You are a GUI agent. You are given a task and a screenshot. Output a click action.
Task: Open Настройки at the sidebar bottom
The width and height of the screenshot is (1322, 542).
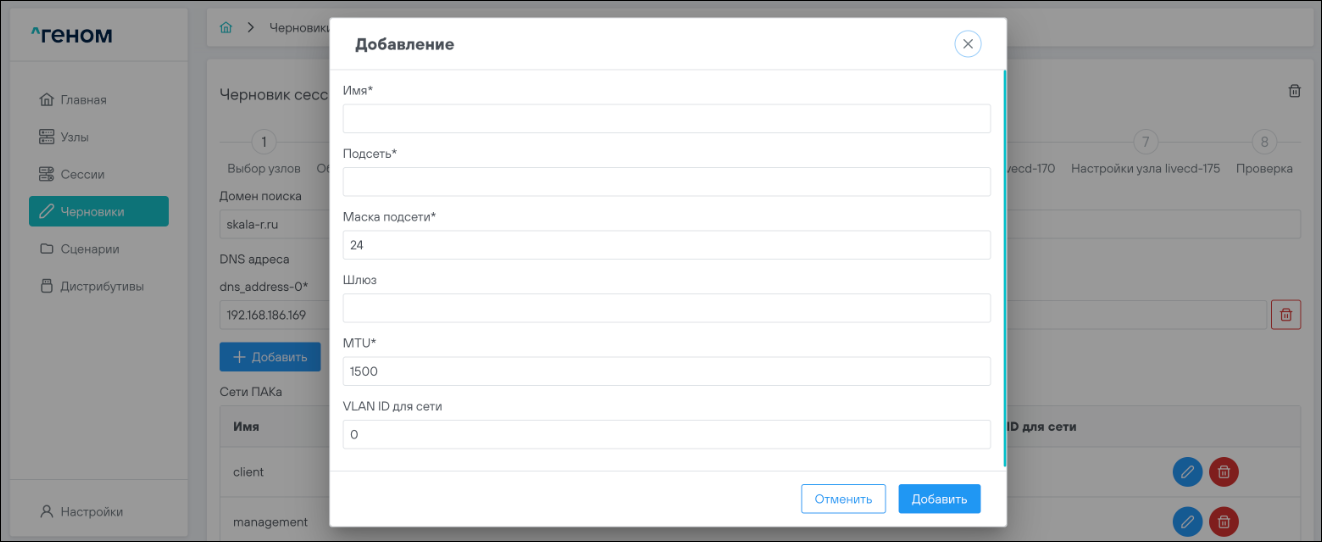click(91, 512)
